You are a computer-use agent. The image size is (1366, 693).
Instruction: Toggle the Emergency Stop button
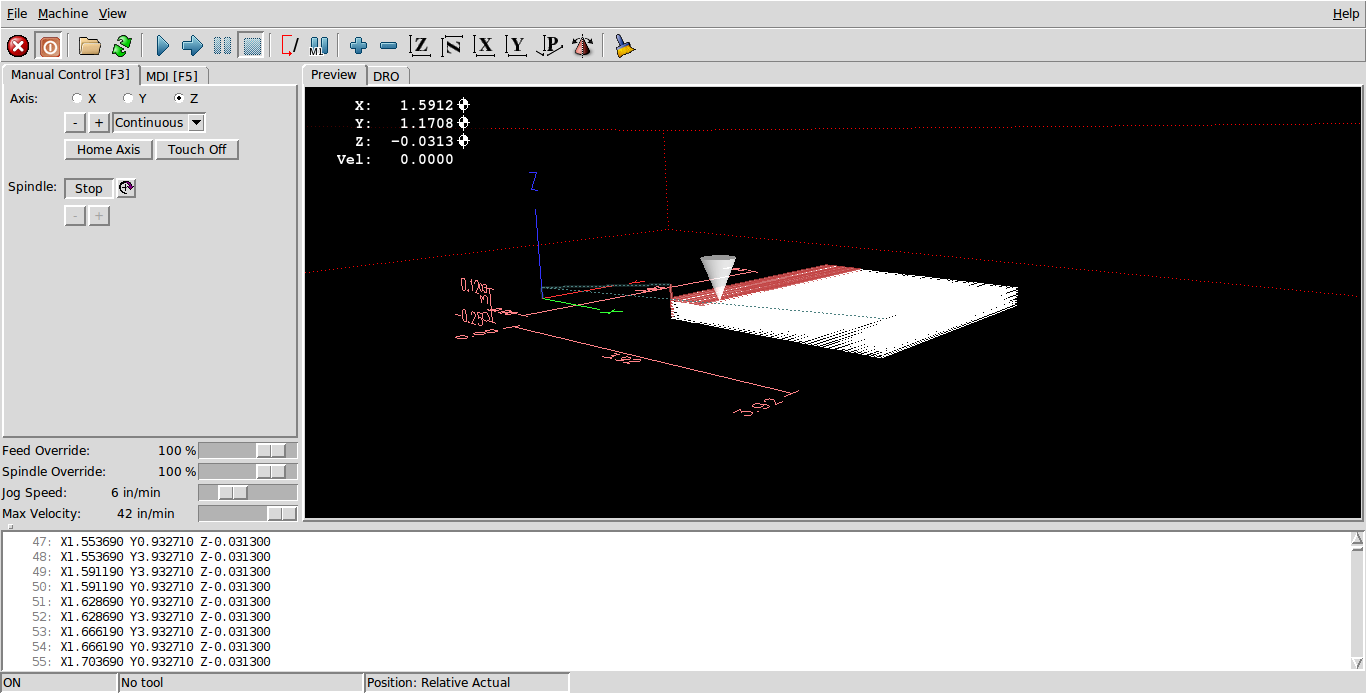18,46
